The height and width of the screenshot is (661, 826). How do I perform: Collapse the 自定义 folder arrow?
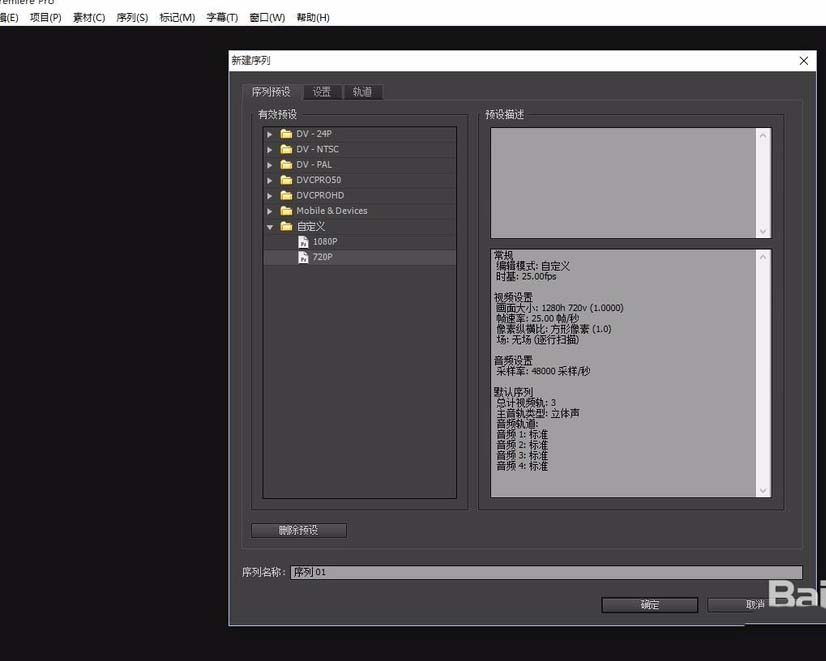270,227
